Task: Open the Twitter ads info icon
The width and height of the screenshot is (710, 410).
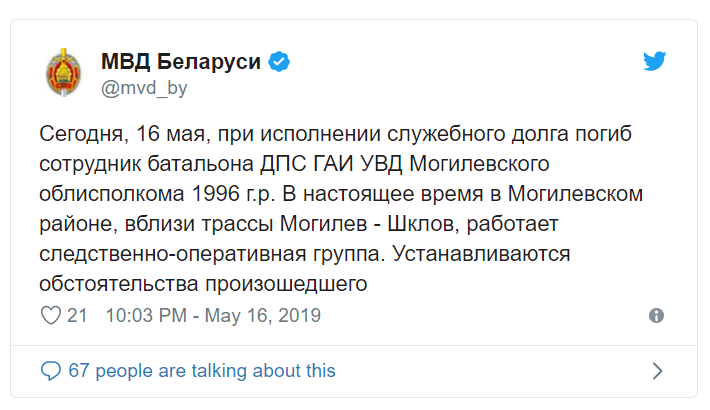Action: point(656,315)
